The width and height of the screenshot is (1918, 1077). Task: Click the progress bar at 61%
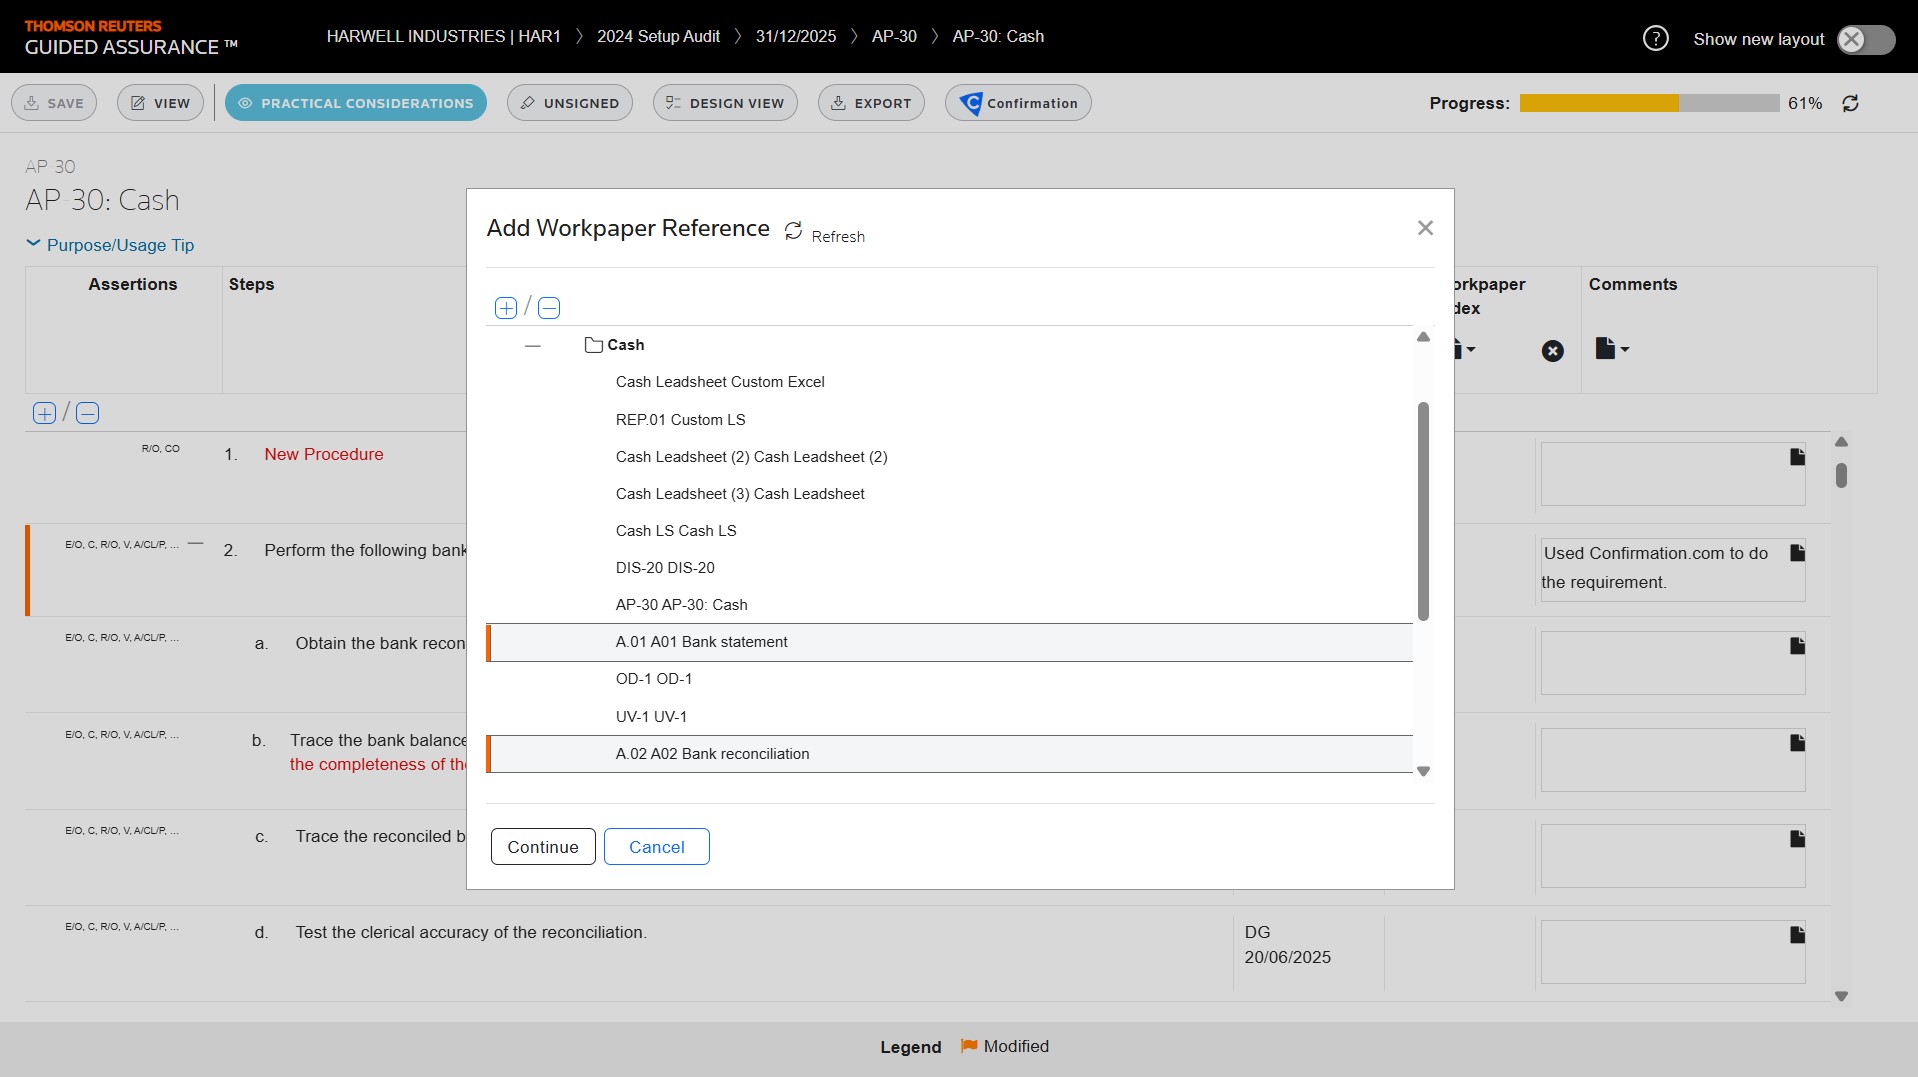1648,104
